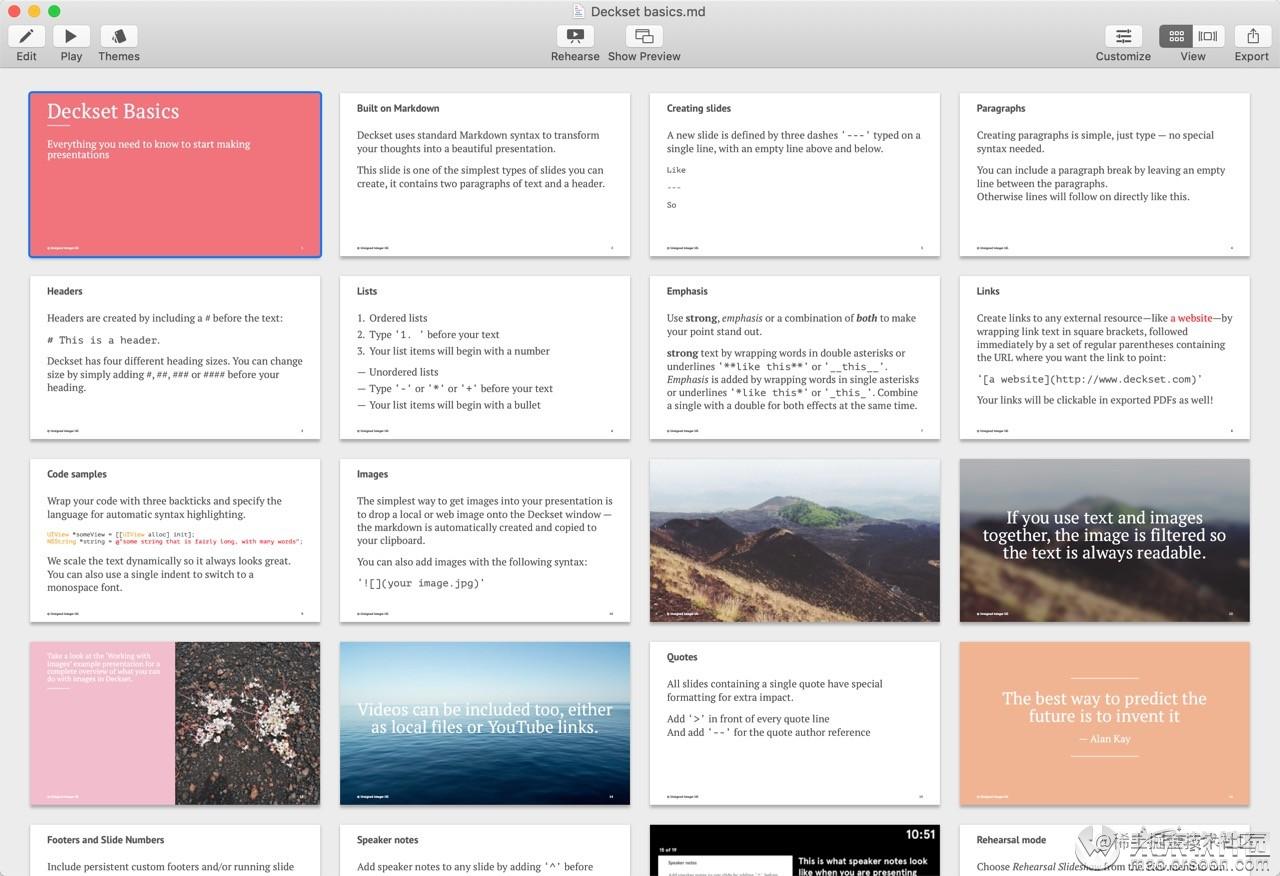This screenshot has height=876, width=1280.
Task: Click the red 'a website' link text
Action: point(1191,318)
